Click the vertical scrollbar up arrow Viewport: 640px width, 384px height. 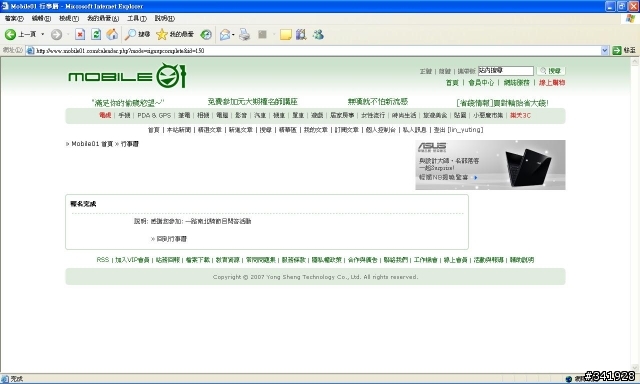[635, 62]
